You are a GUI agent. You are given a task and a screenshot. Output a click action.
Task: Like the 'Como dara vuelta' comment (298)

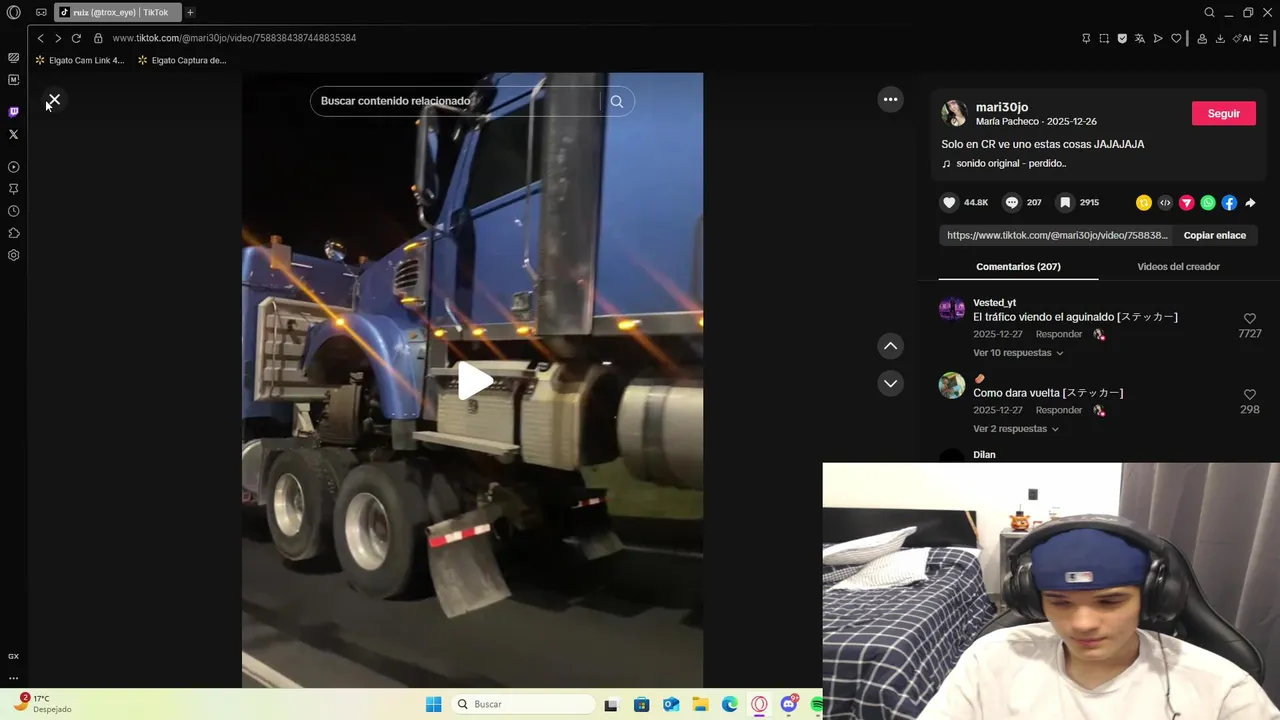(1249, 395)
